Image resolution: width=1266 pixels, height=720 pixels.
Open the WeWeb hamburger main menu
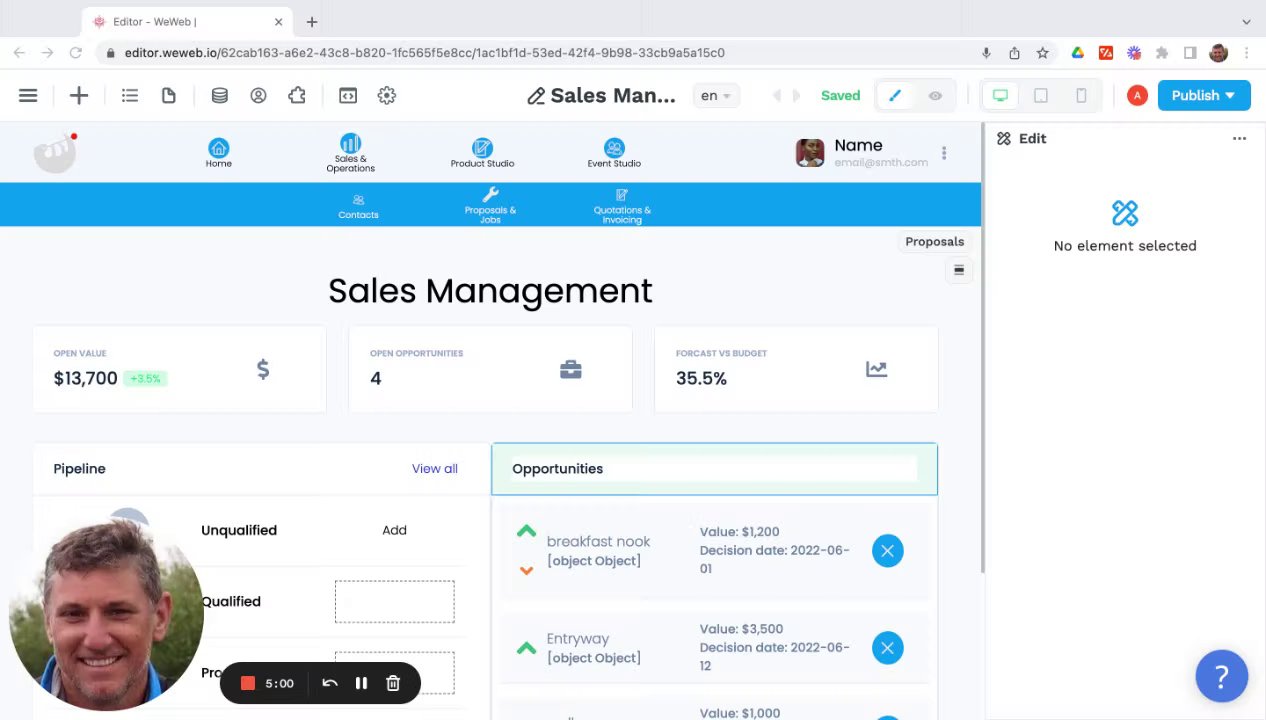pyautogui.click(x=28, y=96)
